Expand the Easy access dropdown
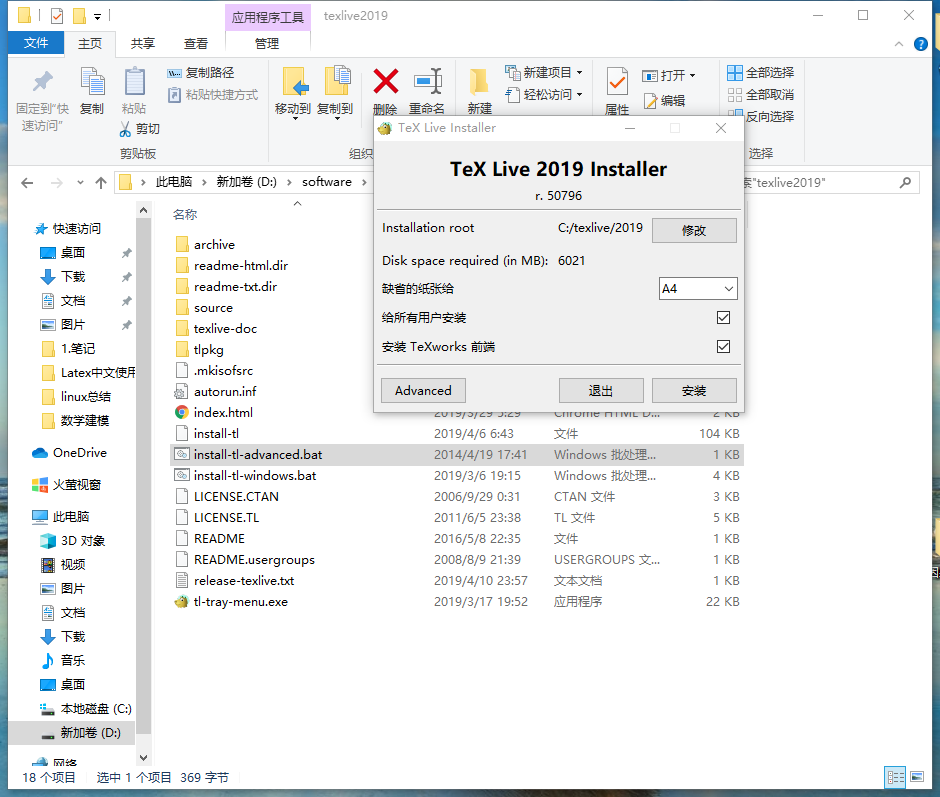Image resolution: width=940 pixels, height=797 pixels. click(579, 95)
